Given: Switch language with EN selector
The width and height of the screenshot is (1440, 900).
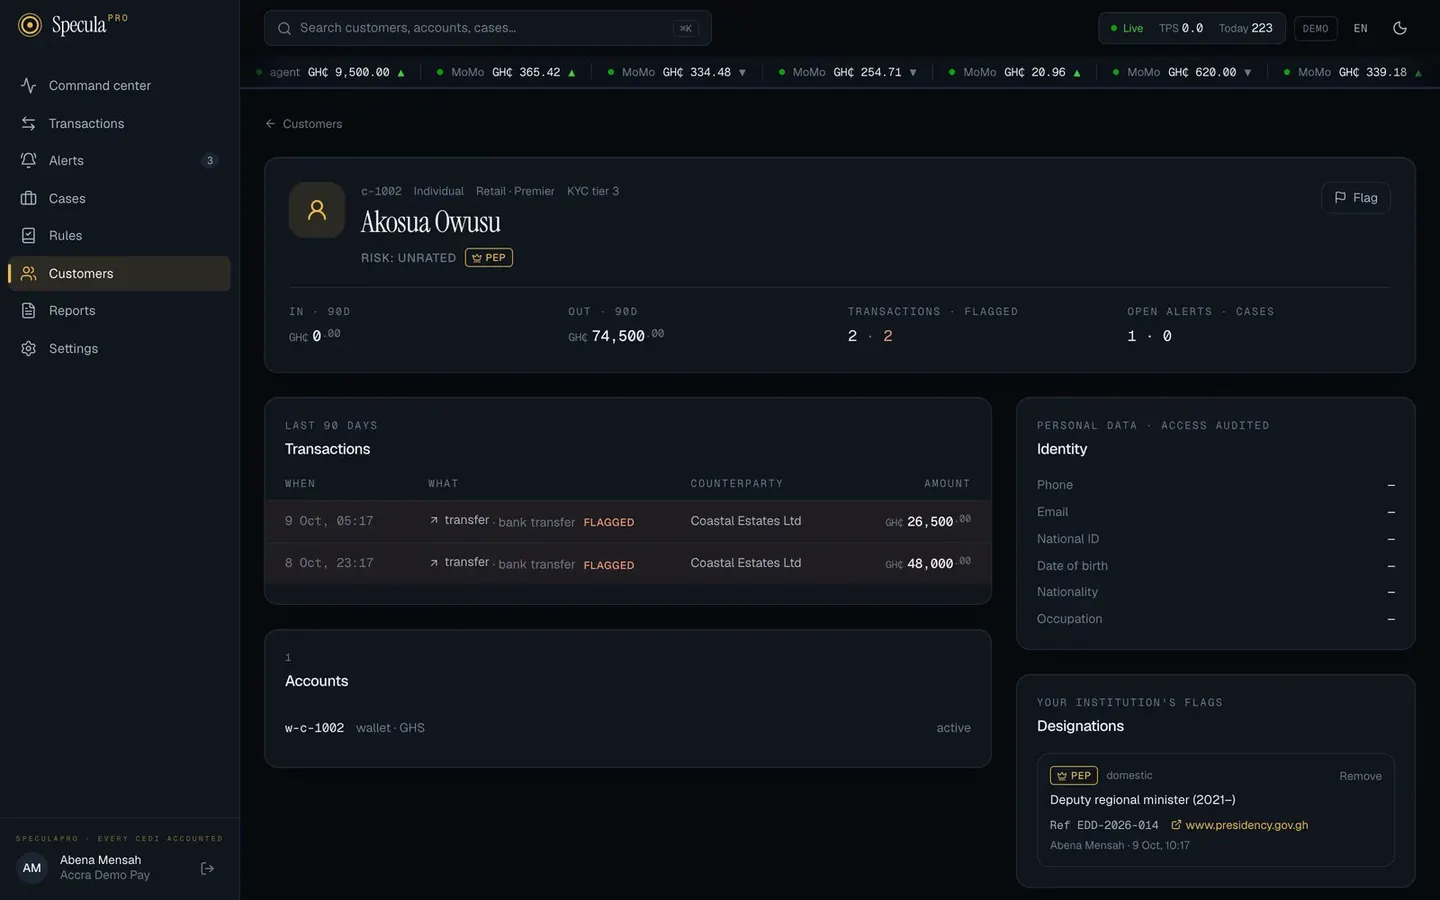Looking at the screenshot, I should click(x=1361, y=28).
